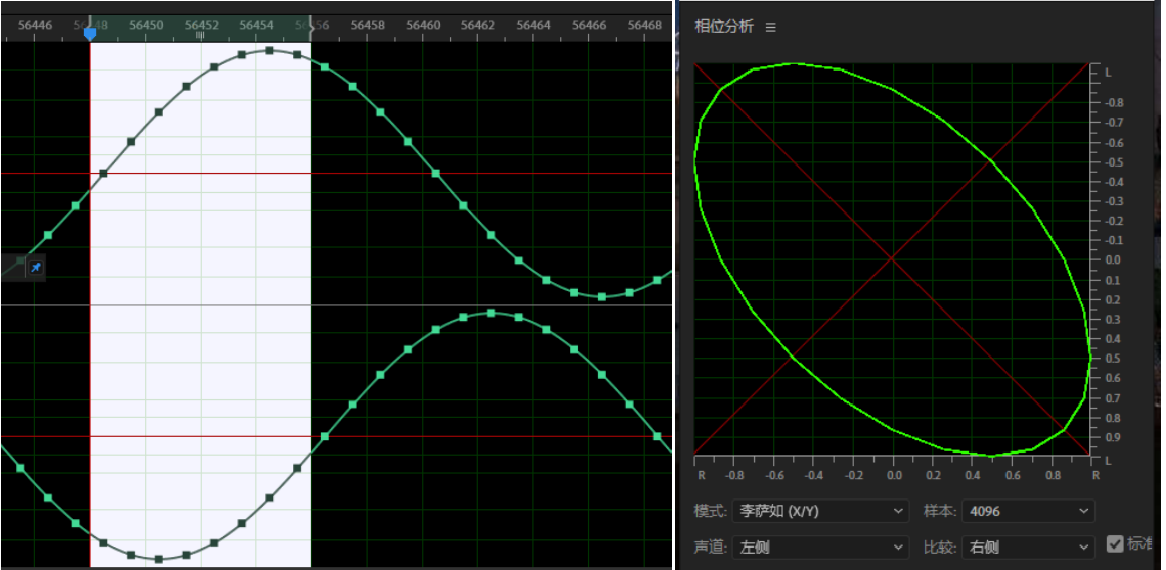
Task: Expand the 声道 dropdown set to 左侧
Action: click(820, 547)
